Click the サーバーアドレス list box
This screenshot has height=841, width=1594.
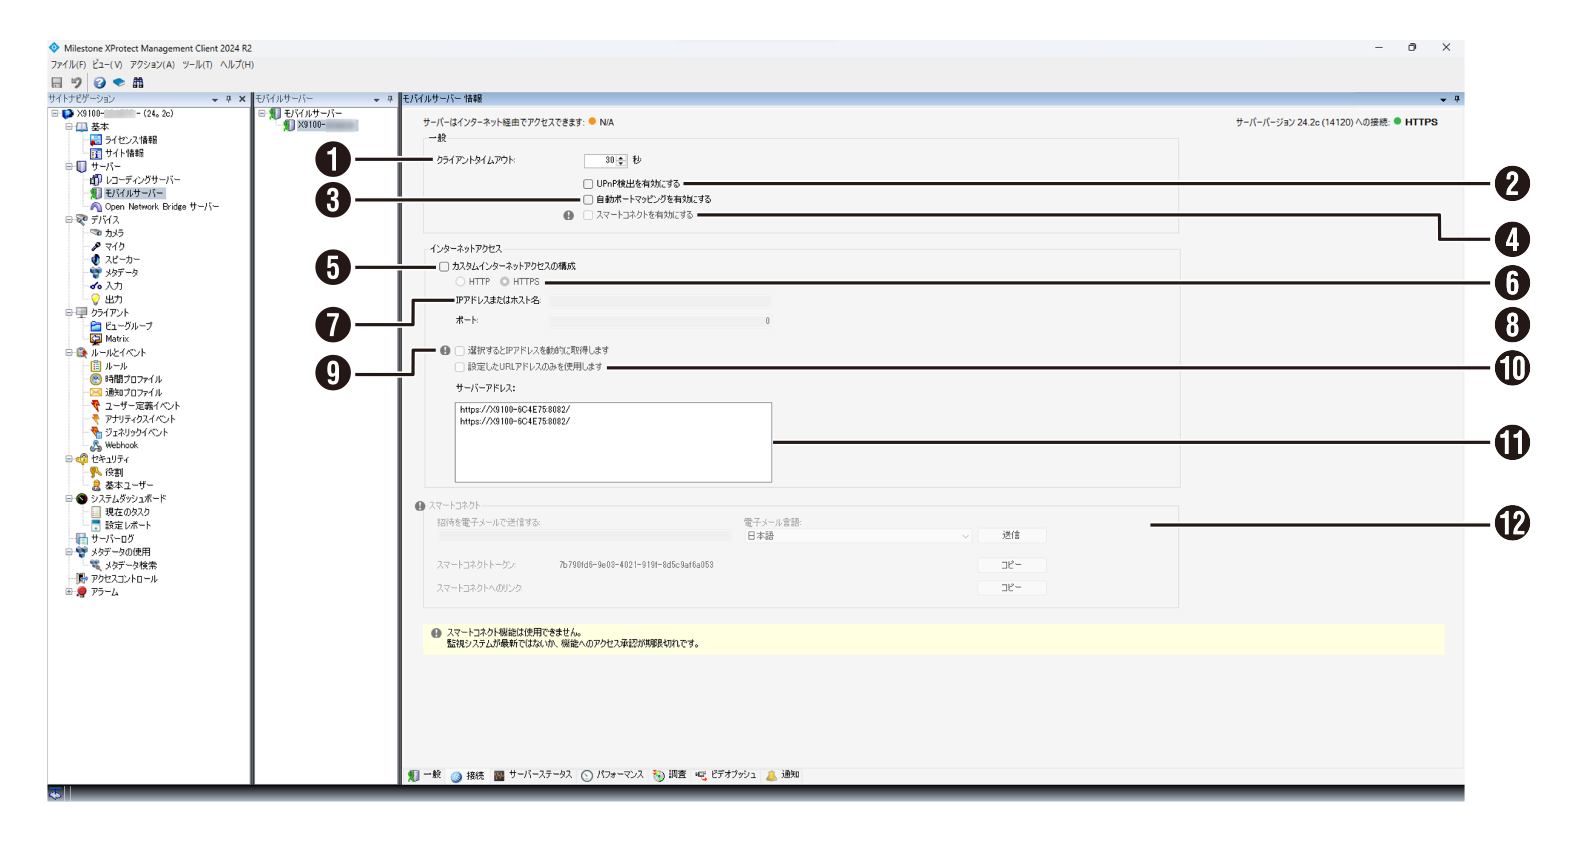(613, 442)
